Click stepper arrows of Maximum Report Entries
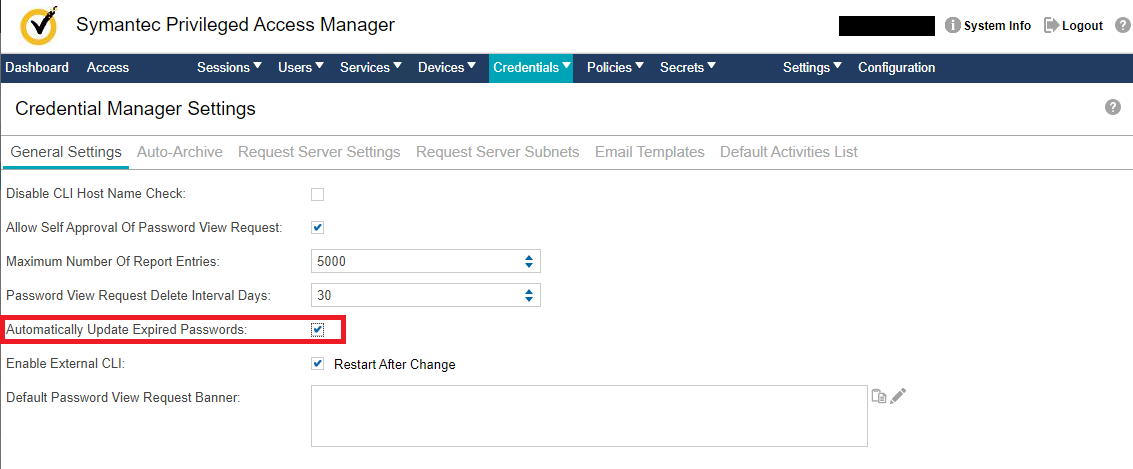This screenshot has width=1133, height=469. tap(529, 261)
